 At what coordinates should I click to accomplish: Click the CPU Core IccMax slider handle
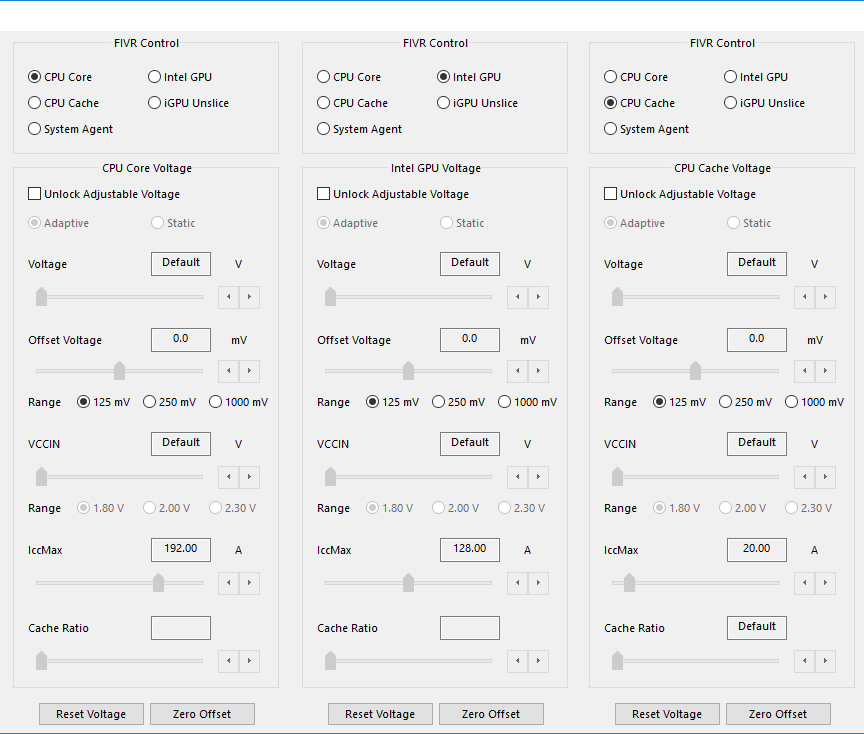(158, 583)
